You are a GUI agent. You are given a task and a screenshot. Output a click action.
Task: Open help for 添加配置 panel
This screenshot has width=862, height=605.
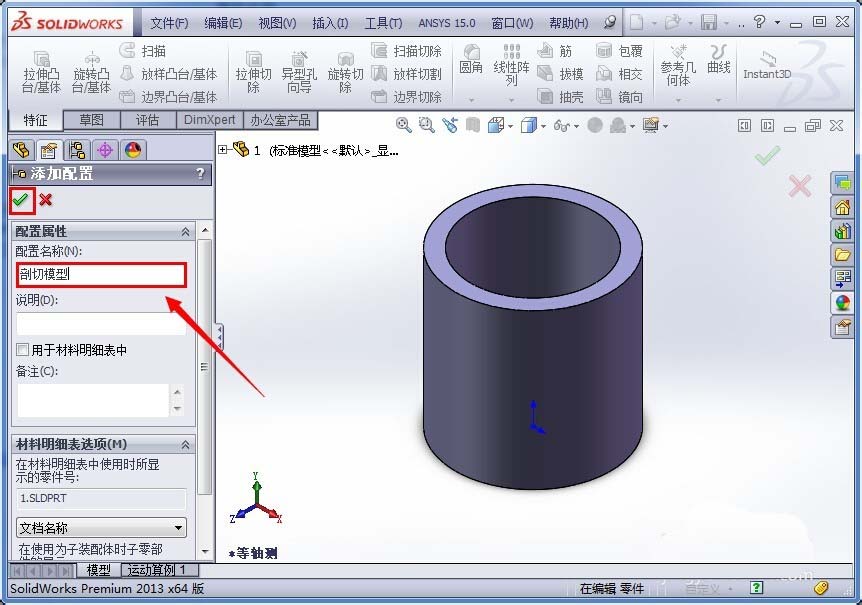click(201, 174)
